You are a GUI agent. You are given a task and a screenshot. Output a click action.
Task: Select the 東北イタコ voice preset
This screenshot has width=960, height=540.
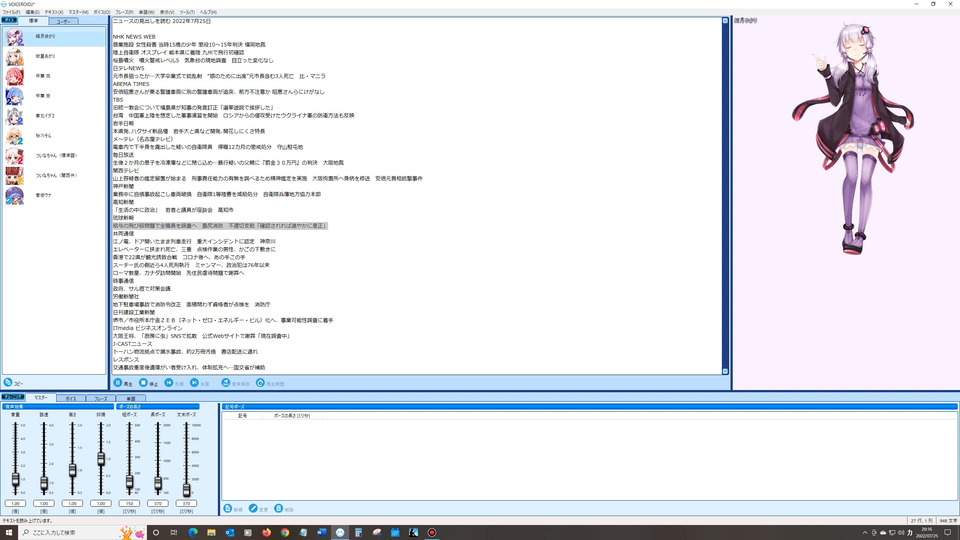54,116
